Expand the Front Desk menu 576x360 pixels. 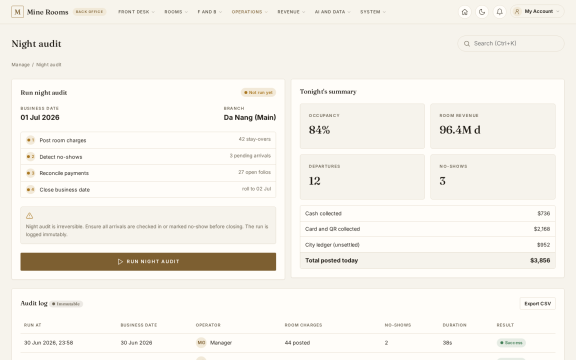[136, 12]
